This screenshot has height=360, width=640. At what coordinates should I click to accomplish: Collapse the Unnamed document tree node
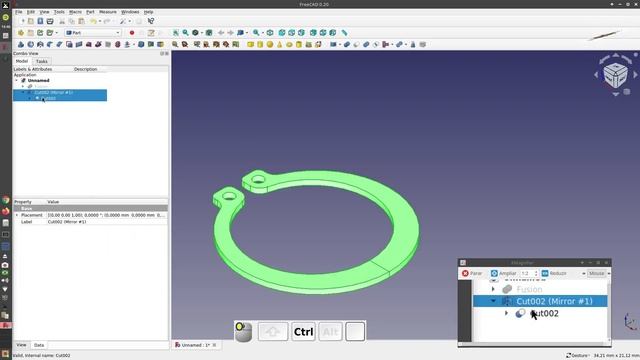[x=17, y=80]
